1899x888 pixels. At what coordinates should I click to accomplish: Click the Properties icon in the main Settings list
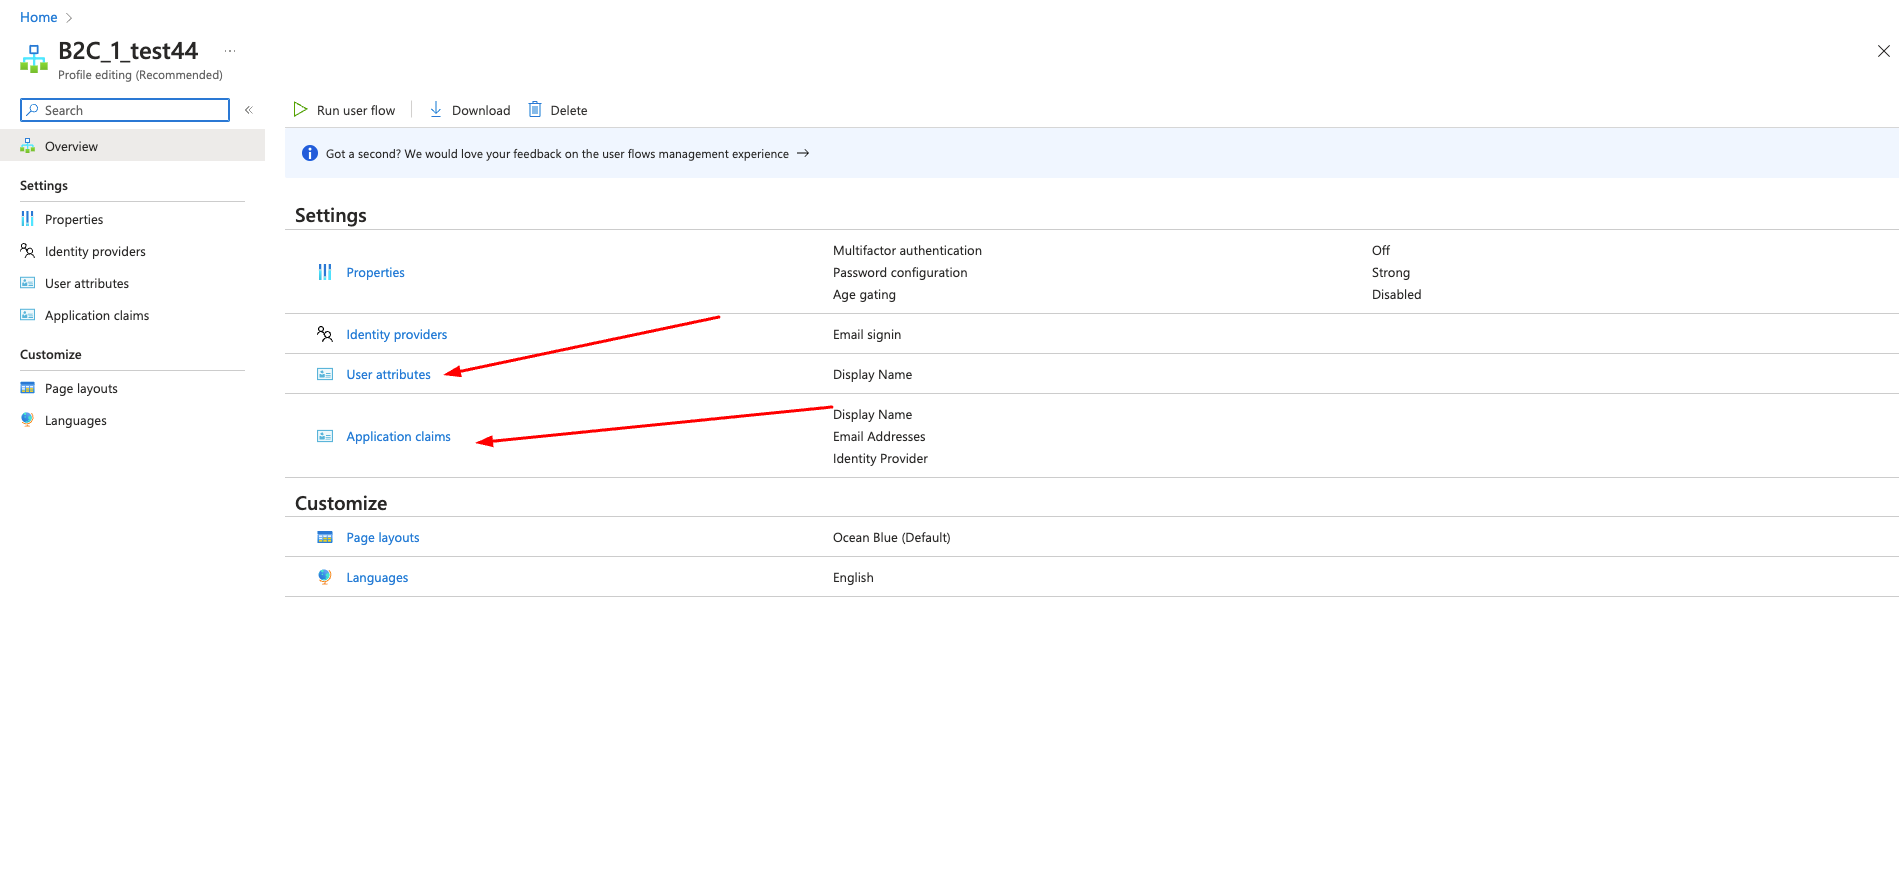click(325, 272)
